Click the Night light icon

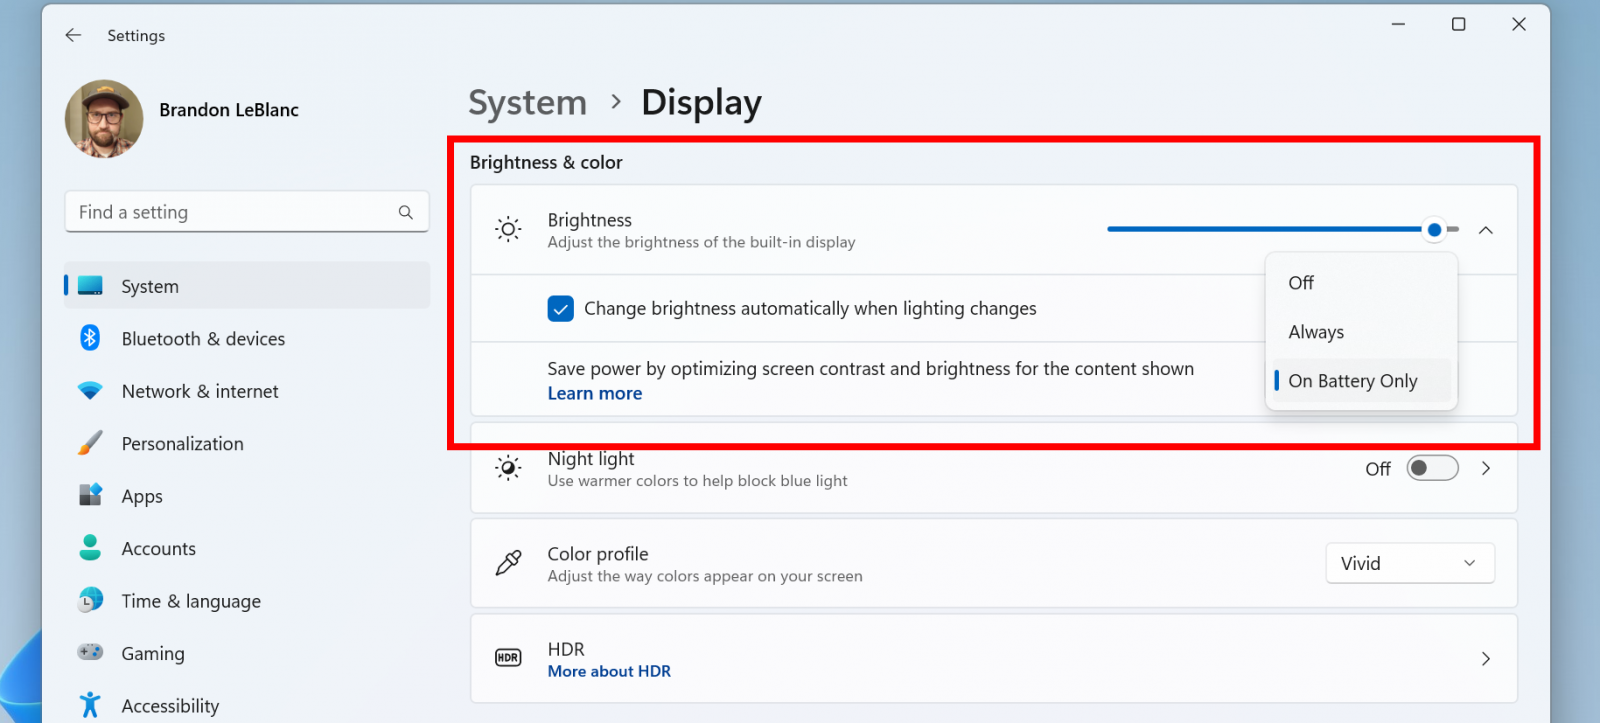click(508, 468)
